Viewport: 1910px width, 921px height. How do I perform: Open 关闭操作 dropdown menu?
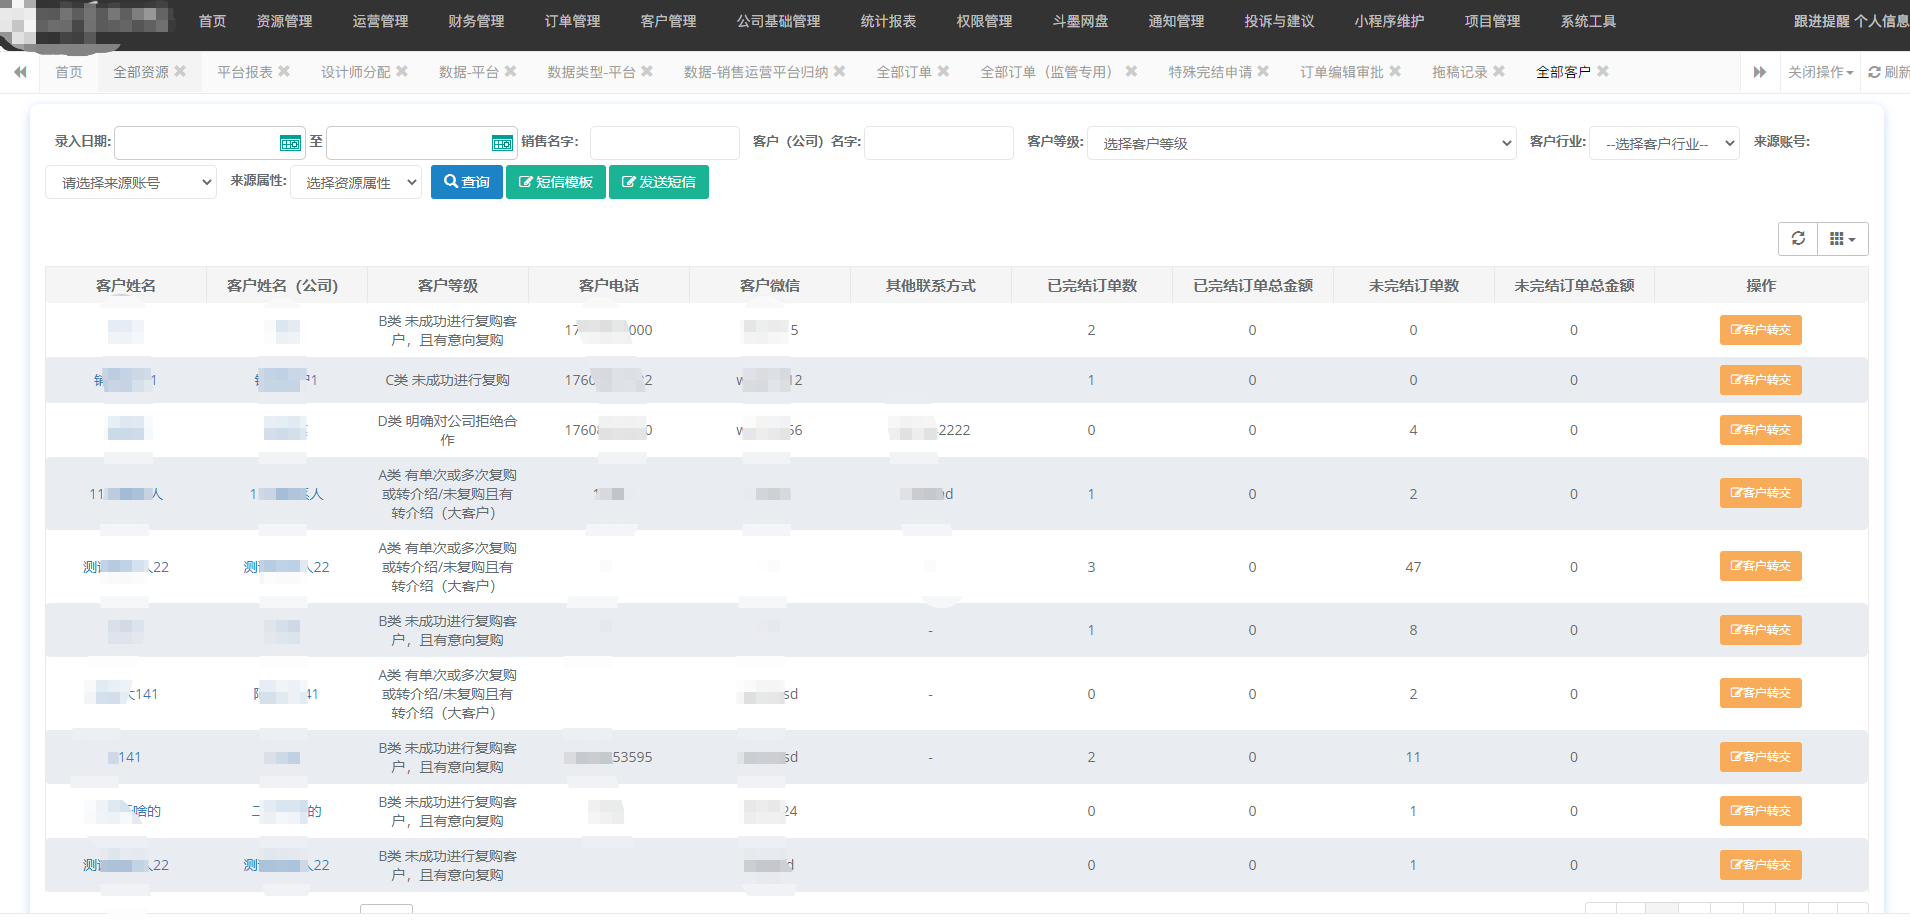tap(1820, 72)
